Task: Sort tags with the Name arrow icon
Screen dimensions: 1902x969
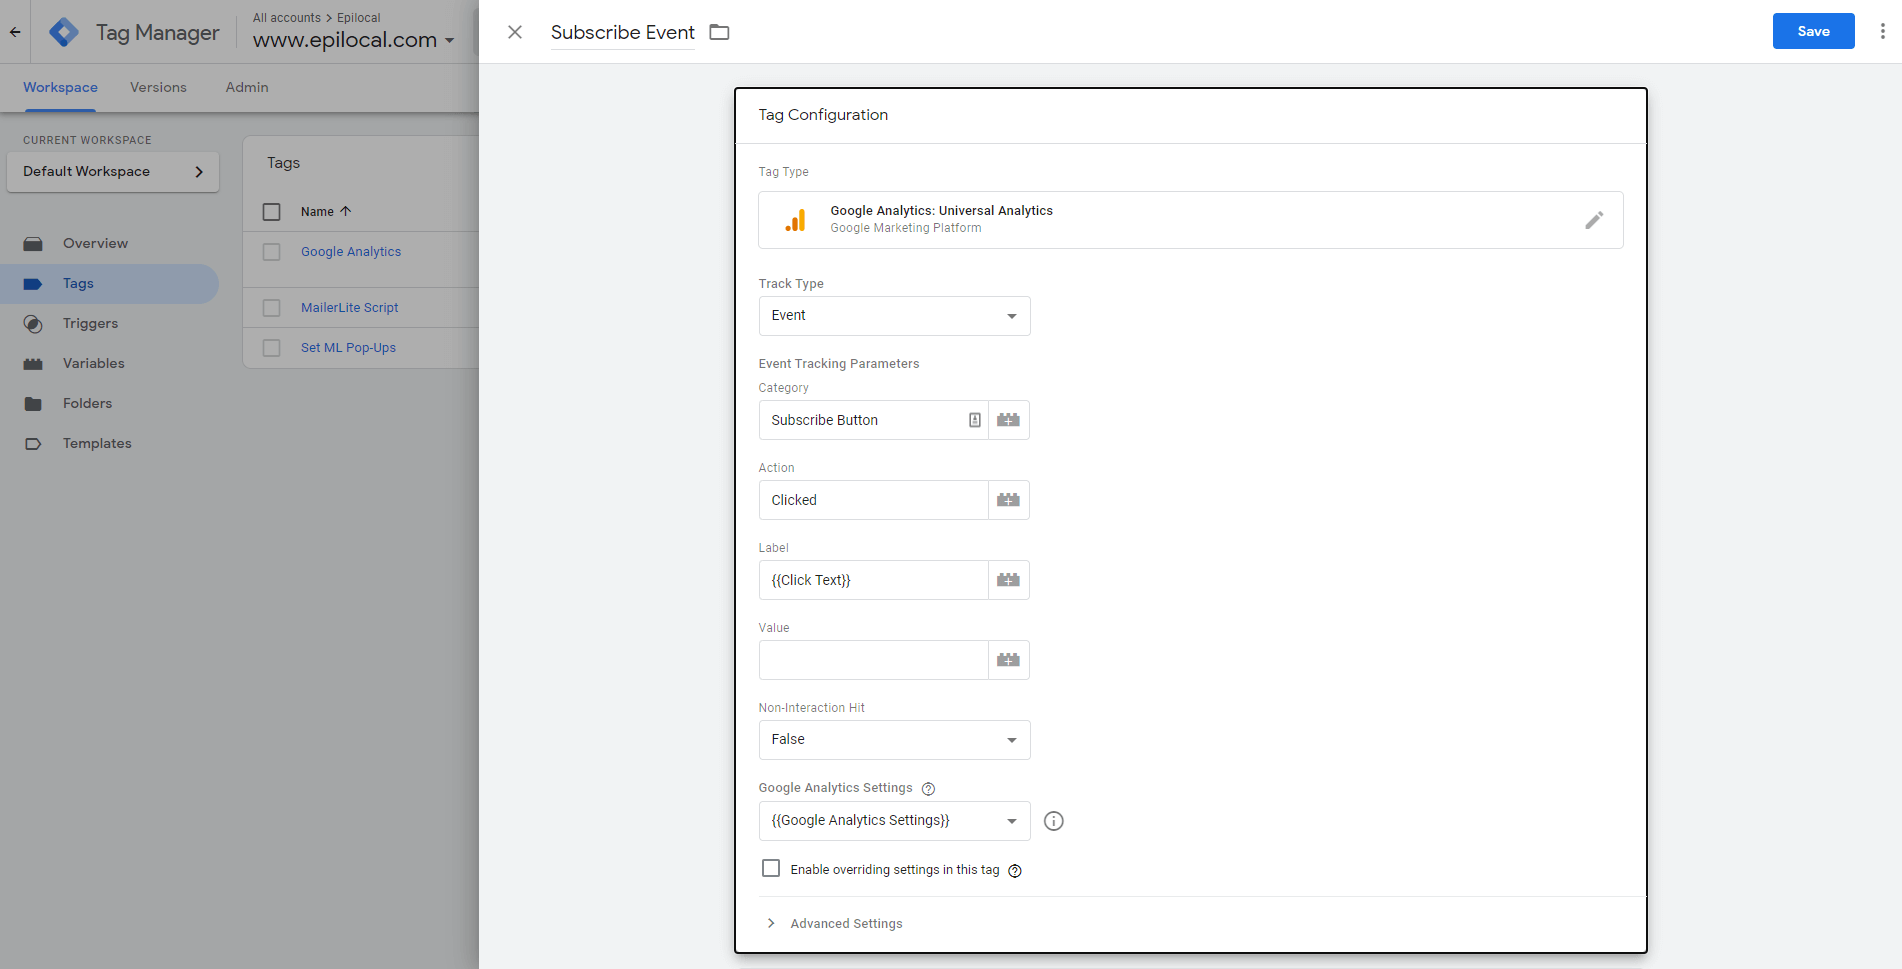Action: tap(346, 211)
